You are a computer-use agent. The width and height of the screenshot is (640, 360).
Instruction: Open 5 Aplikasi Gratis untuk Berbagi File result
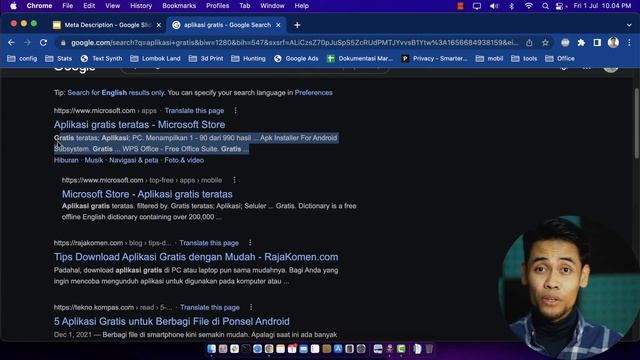click(x=172, y=321)
